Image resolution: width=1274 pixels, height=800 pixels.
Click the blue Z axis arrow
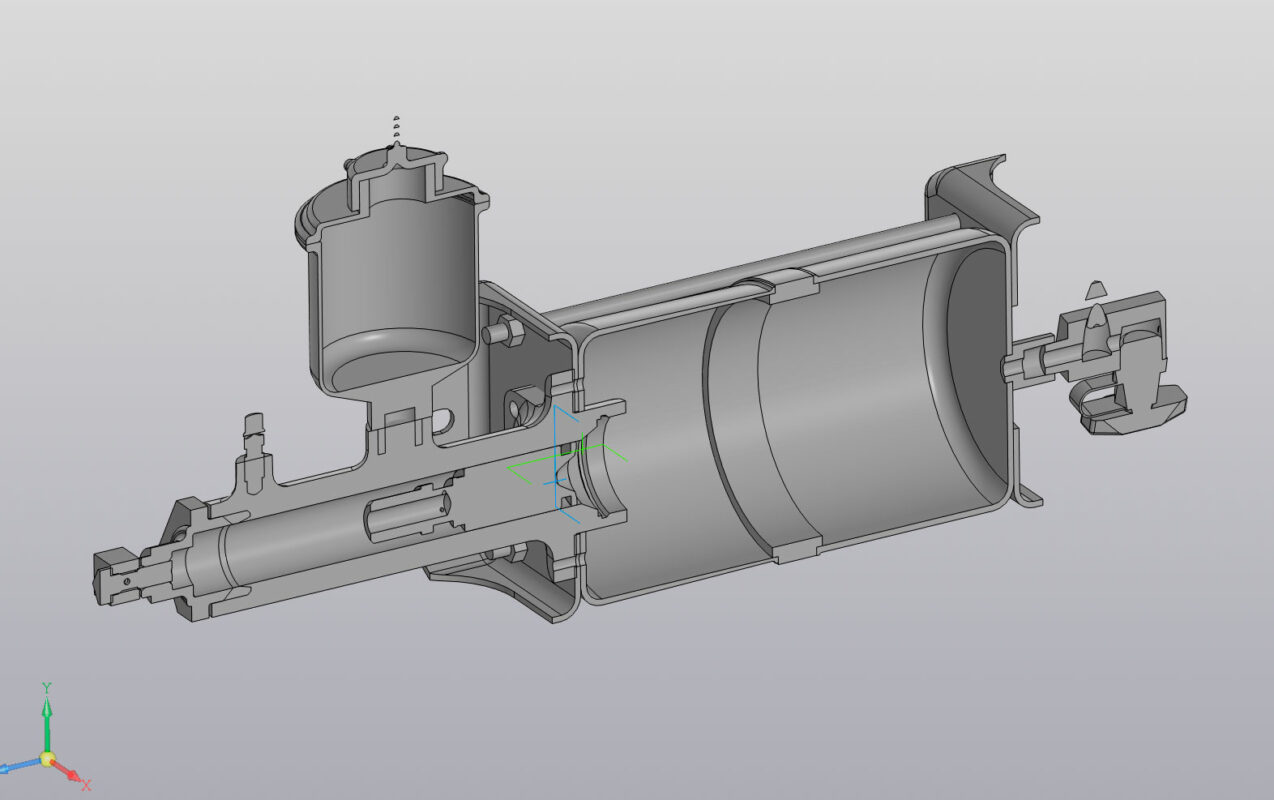(14, 767)
